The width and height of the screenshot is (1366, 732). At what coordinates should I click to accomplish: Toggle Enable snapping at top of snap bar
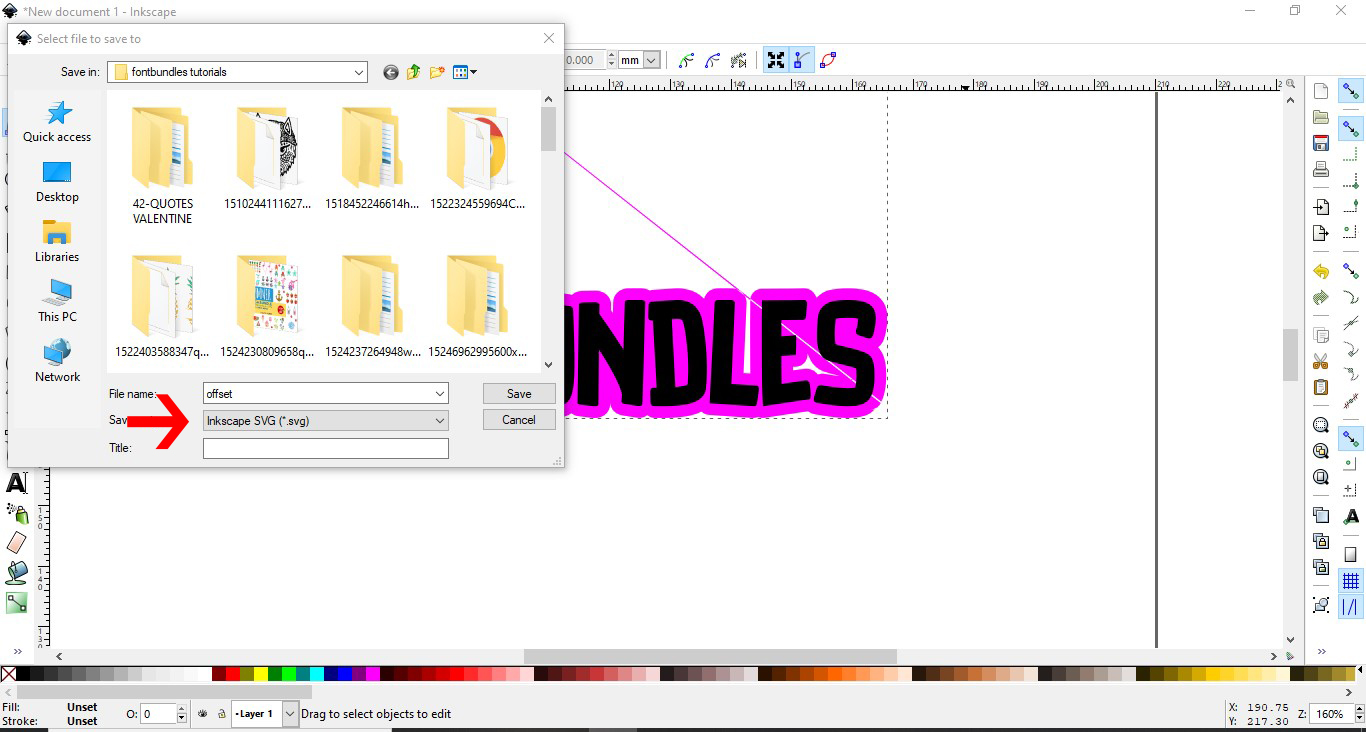[1351, 91]
